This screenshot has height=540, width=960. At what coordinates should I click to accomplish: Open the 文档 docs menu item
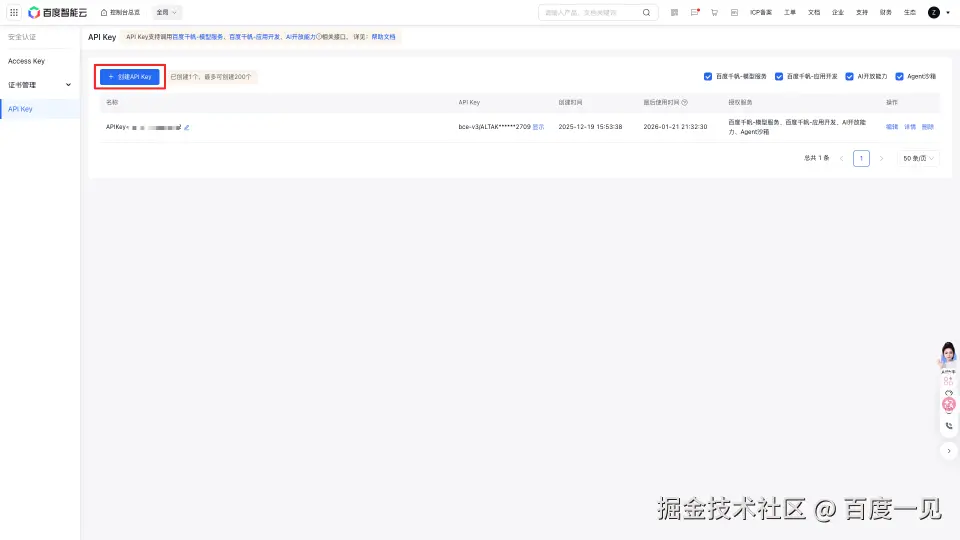[814, 12]
